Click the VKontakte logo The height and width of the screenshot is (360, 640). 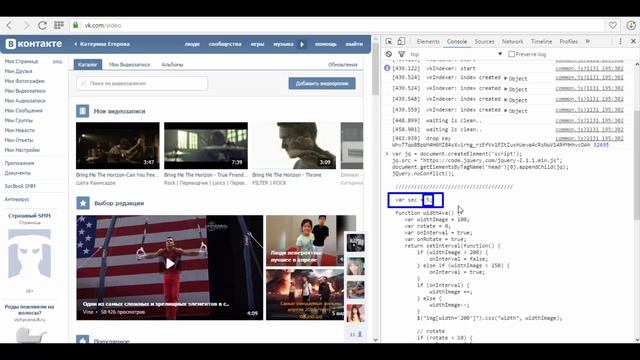(34, 44)
